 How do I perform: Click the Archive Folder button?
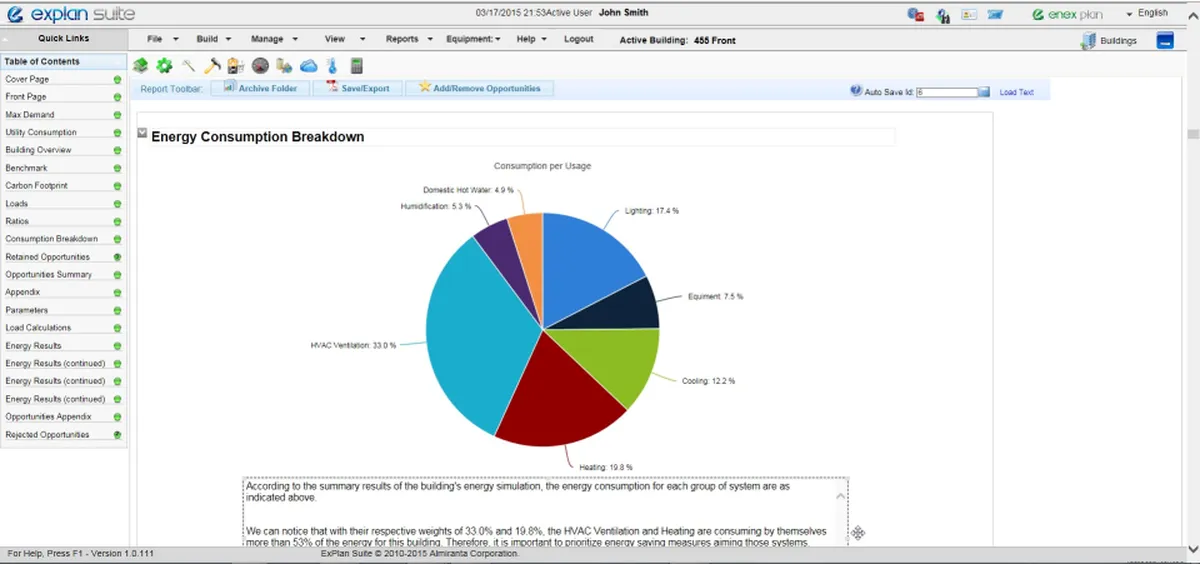pyautogui.click(x=260, y=88)
